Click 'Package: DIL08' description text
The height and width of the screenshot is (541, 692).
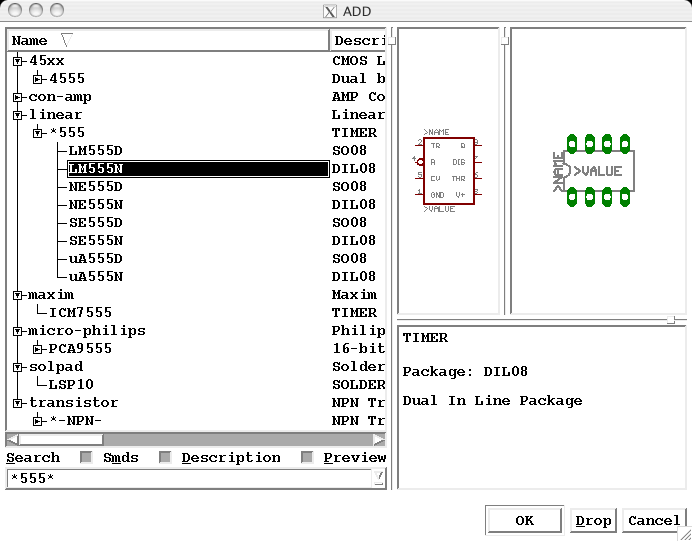click(465, 372)
